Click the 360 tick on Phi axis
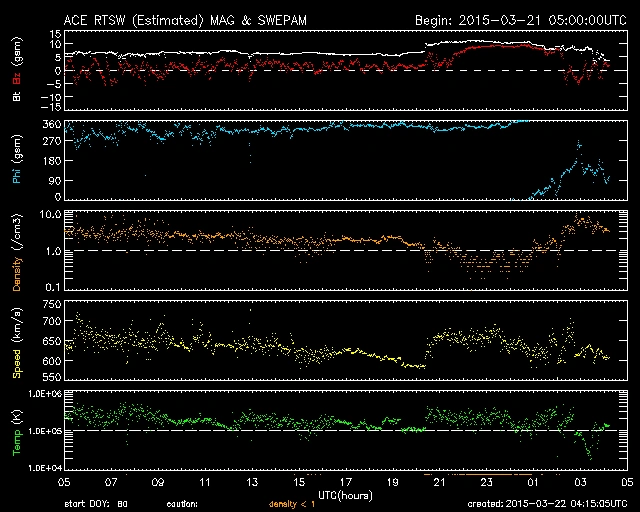 (51, 124)
